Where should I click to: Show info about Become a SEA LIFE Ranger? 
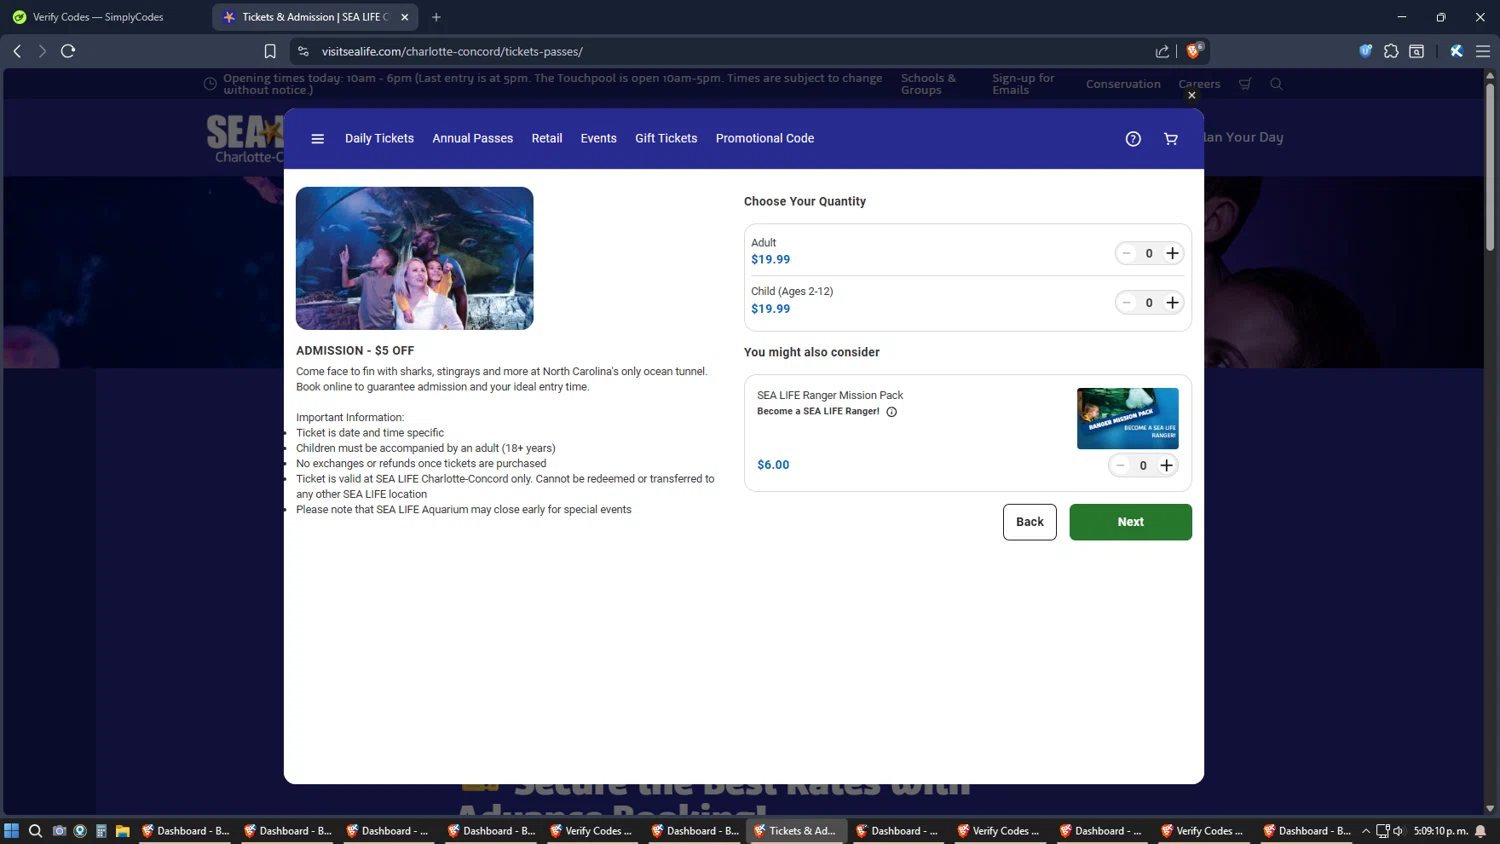(x=892, y=412)
